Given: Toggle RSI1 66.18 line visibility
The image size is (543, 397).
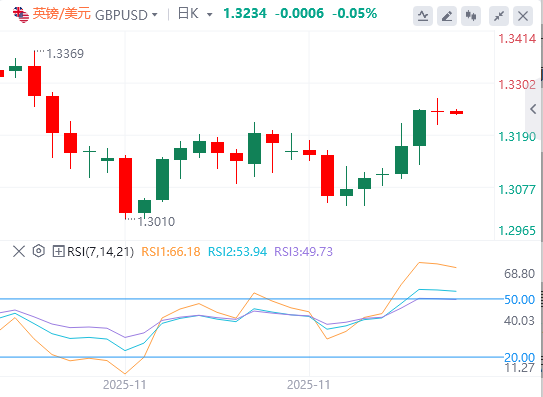Looking at the screenshot, I should pos(171,252).
